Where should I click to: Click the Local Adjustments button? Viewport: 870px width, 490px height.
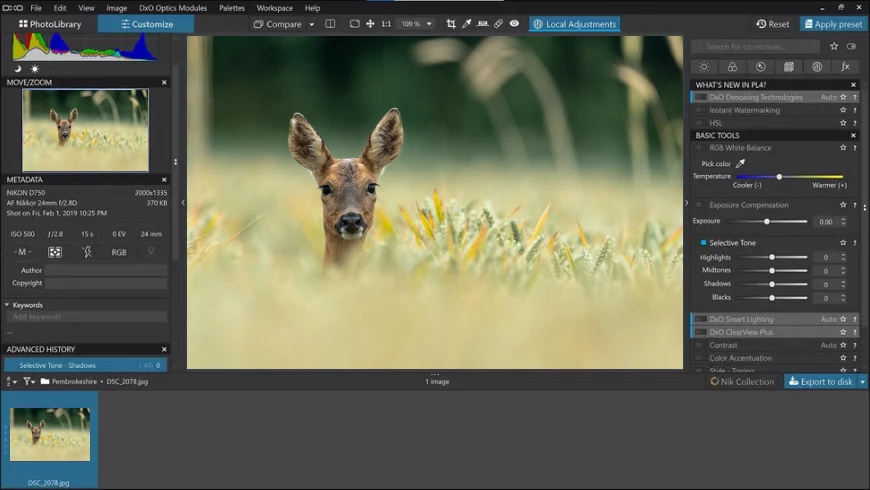575,24
